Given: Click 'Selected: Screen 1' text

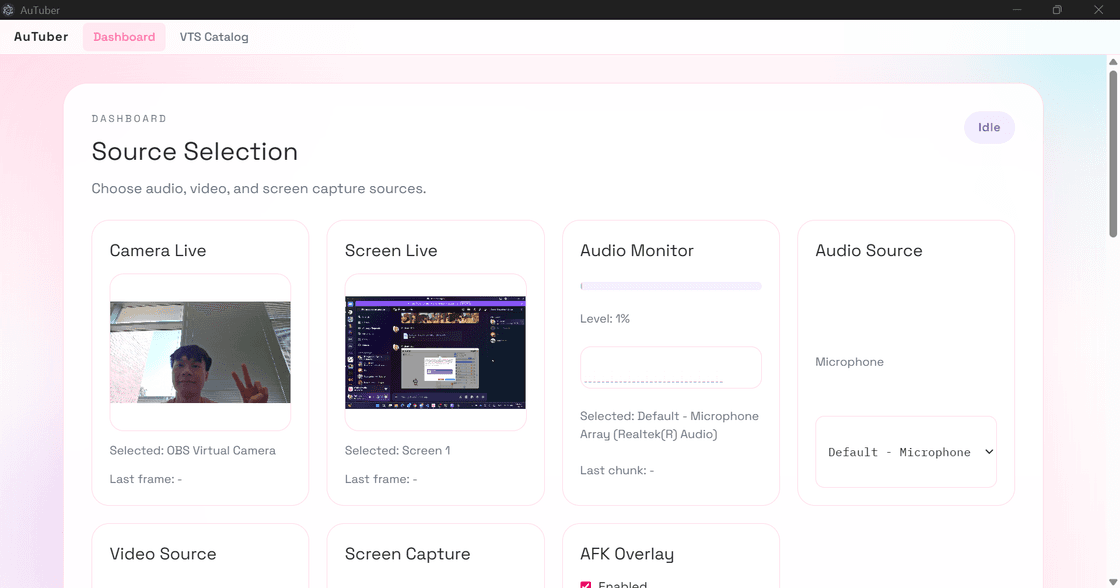Looking at the screenshot, I should point(397,451).
